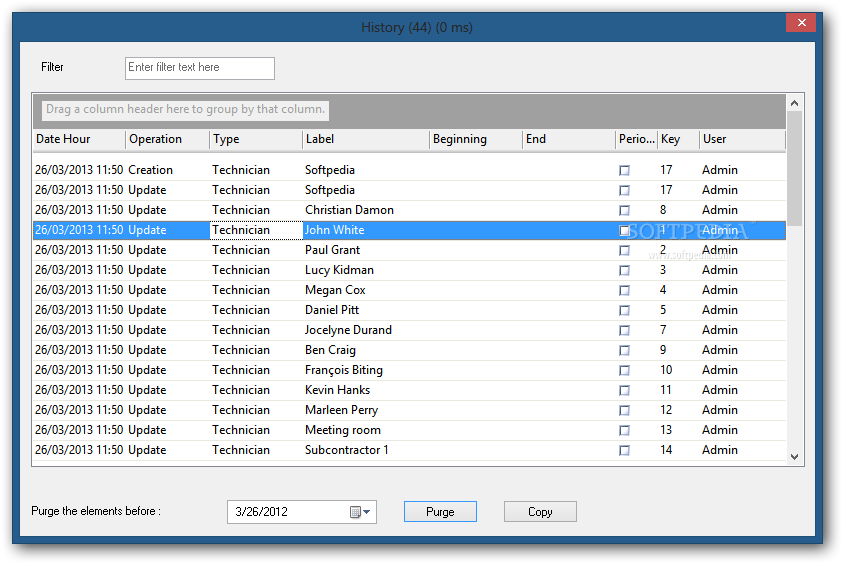
Task: Click the vertical scrollbar thumb
Action: [795, 168]
